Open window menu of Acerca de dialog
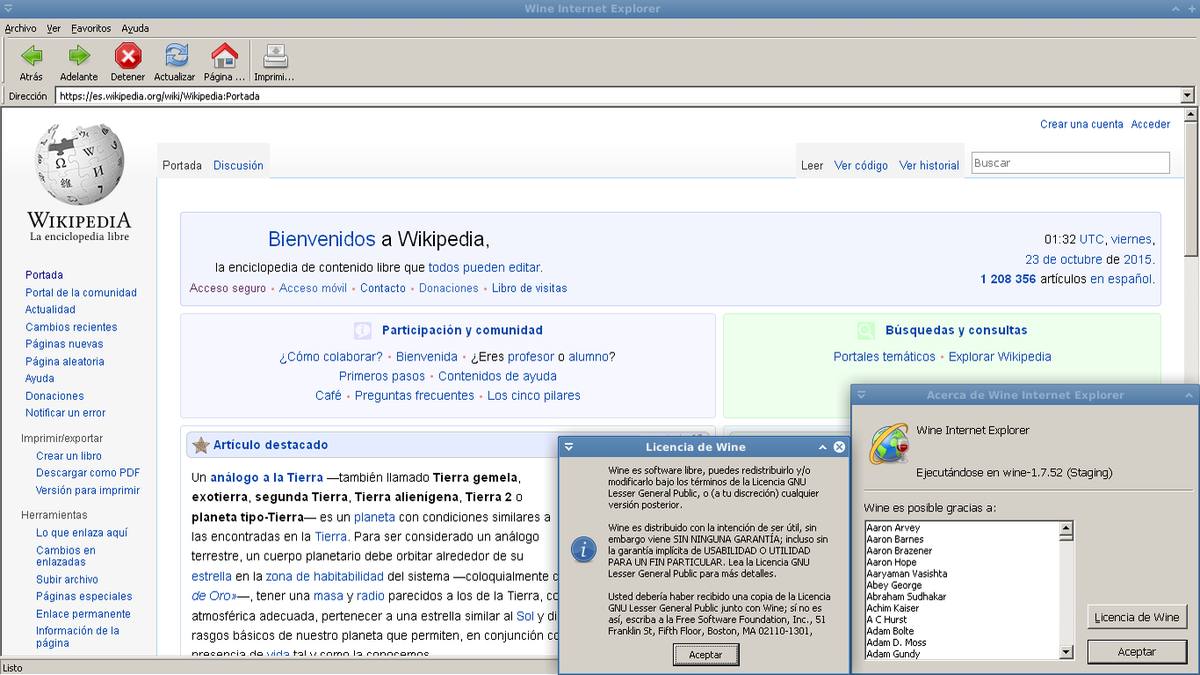This screenshot has height=675, width=1200. click(860, 395)
